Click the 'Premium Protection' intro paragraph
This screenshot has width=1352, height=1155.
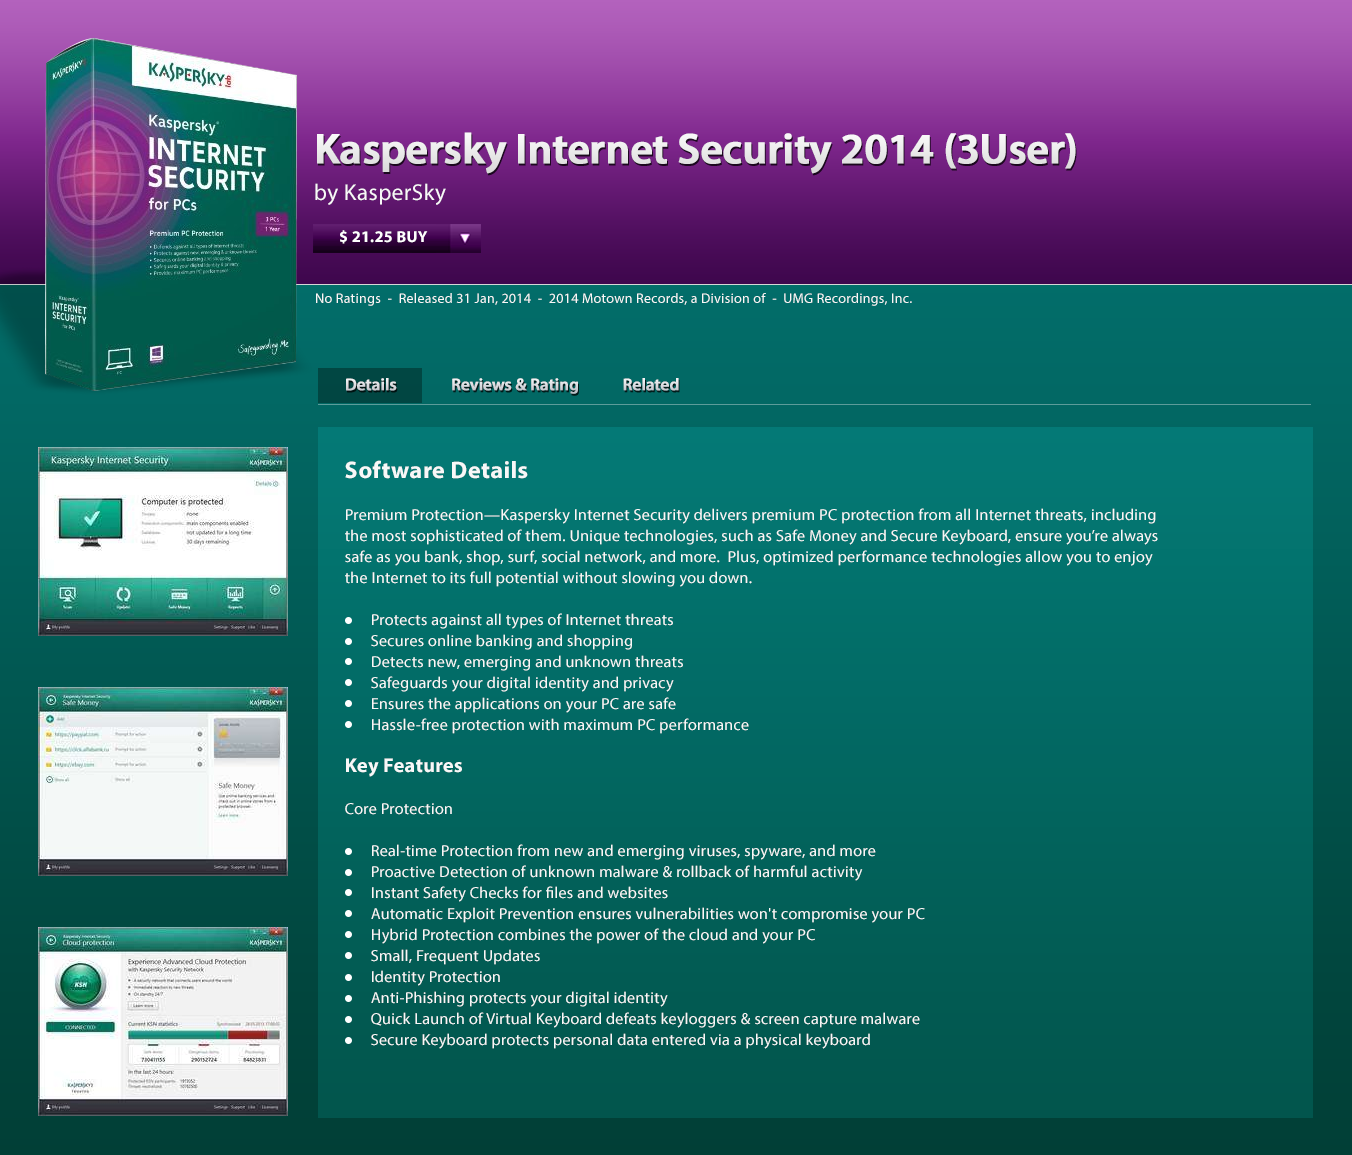pos(751,546)
